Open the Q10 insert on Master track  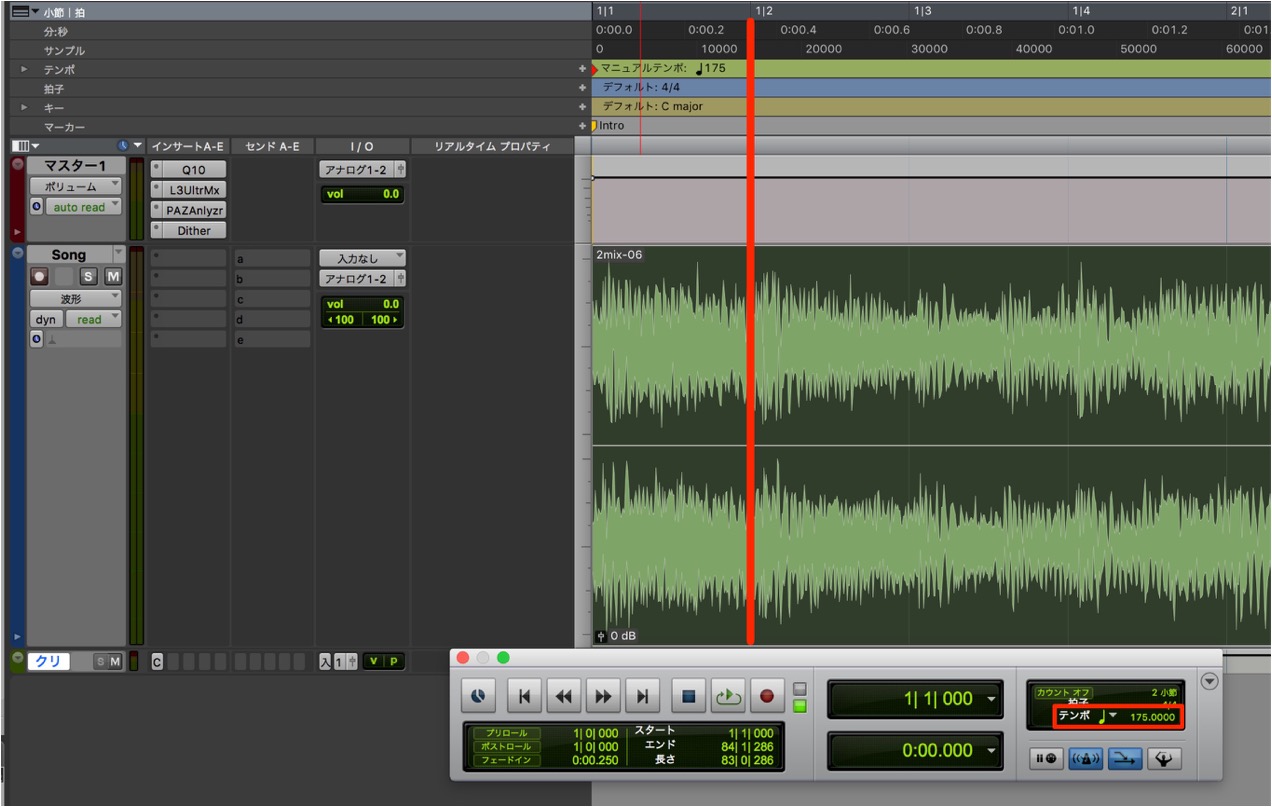click(194, 169)
